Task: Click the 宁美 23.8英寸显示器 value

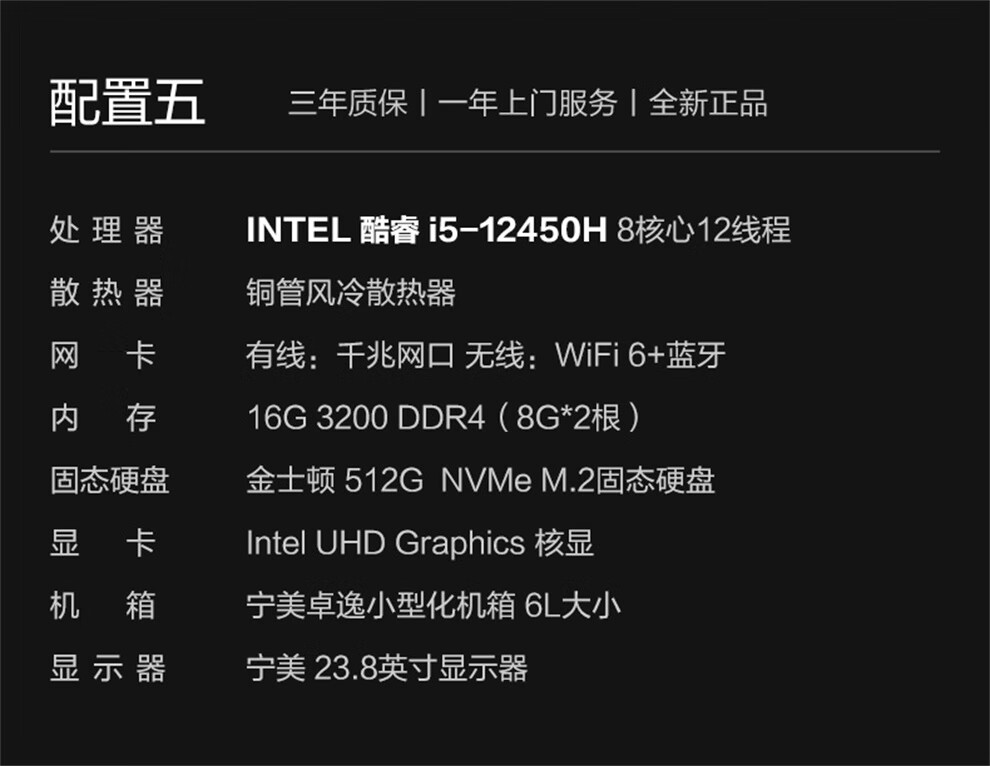Action: coord(386,667)
